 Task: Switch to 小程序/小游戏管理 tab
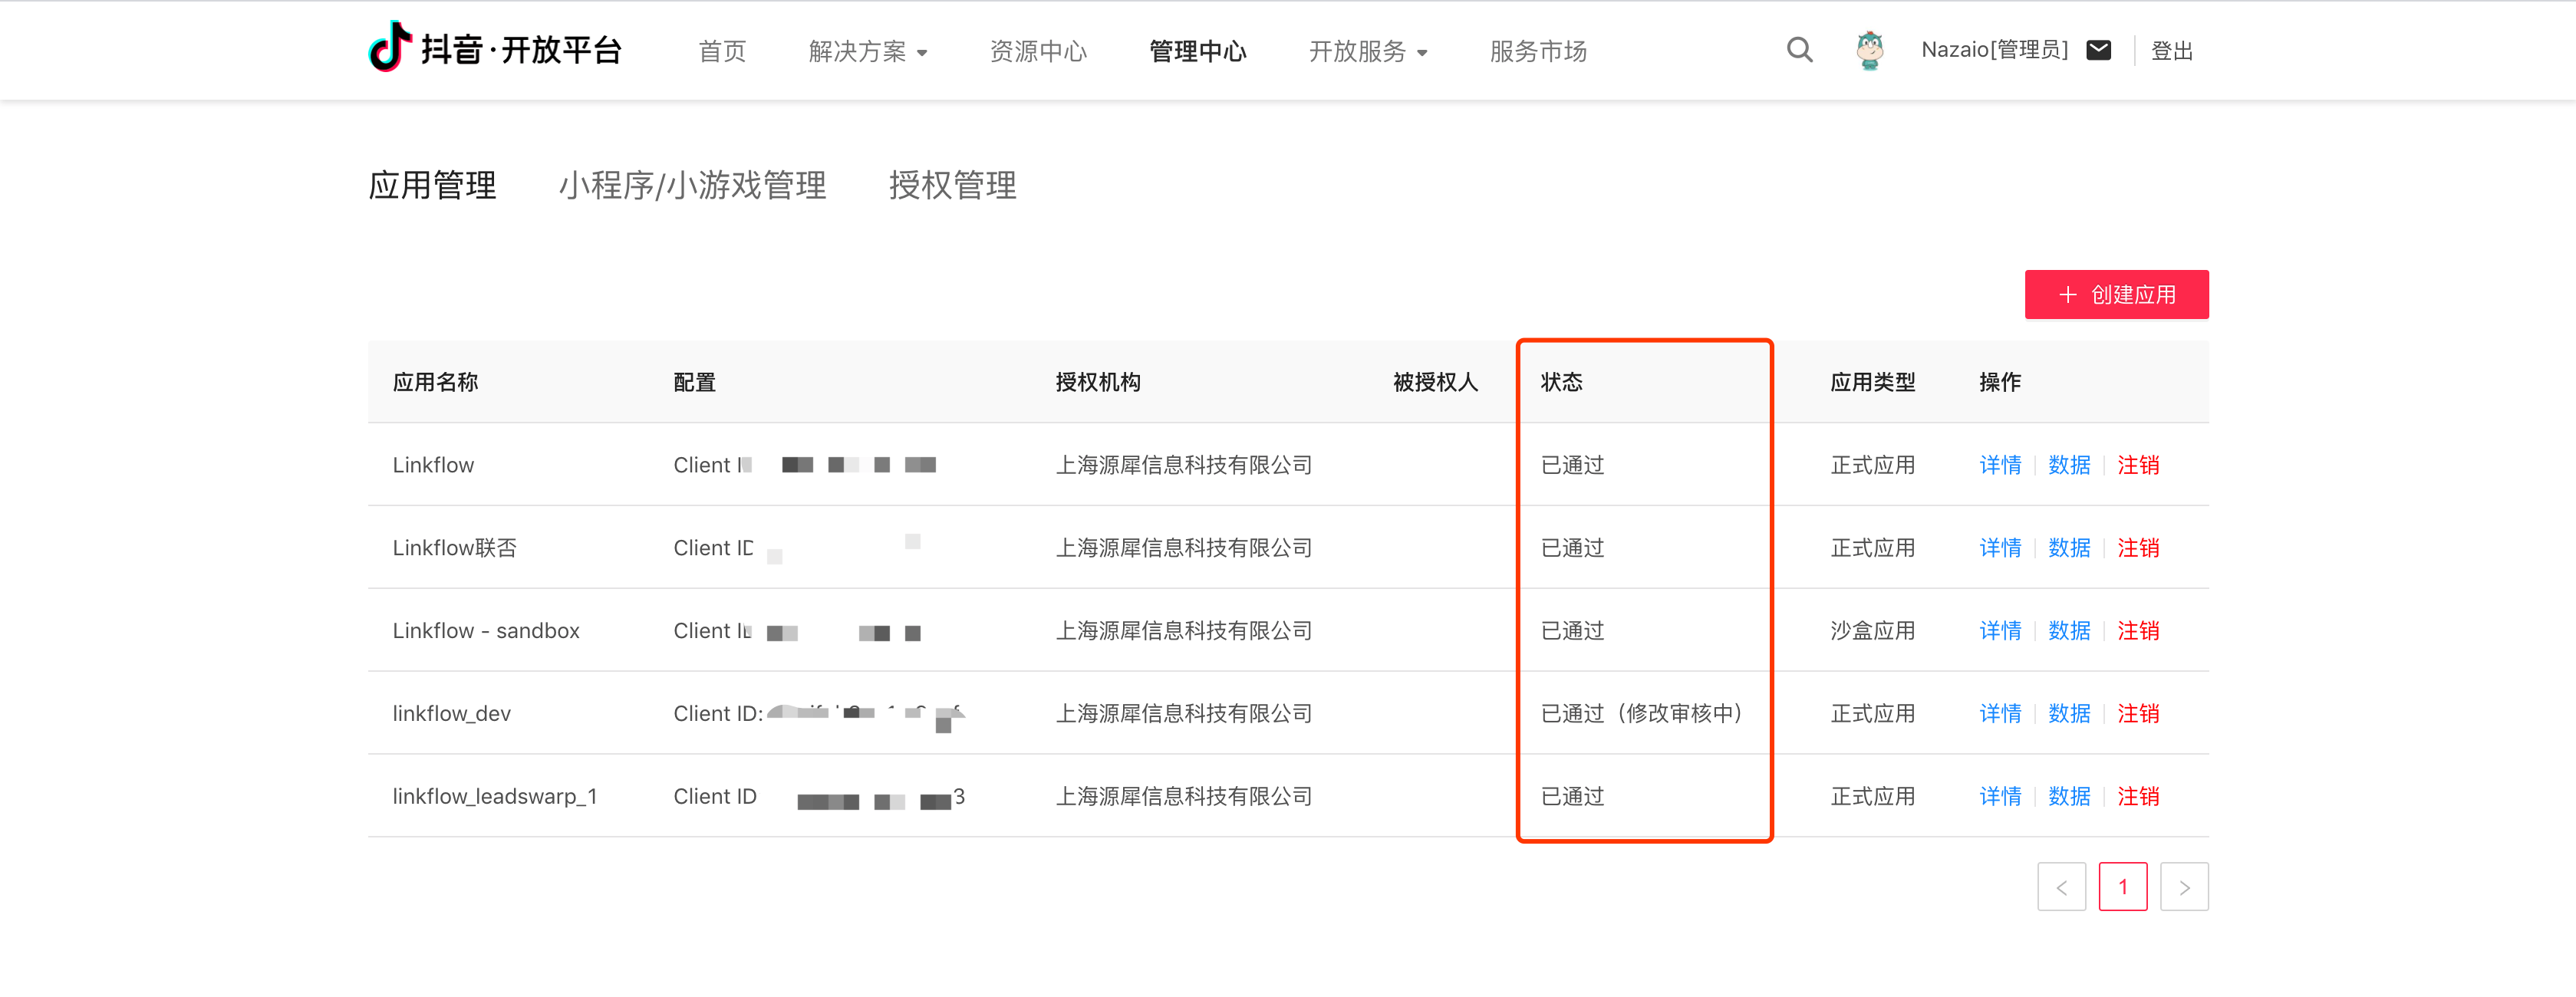(692, 185)
